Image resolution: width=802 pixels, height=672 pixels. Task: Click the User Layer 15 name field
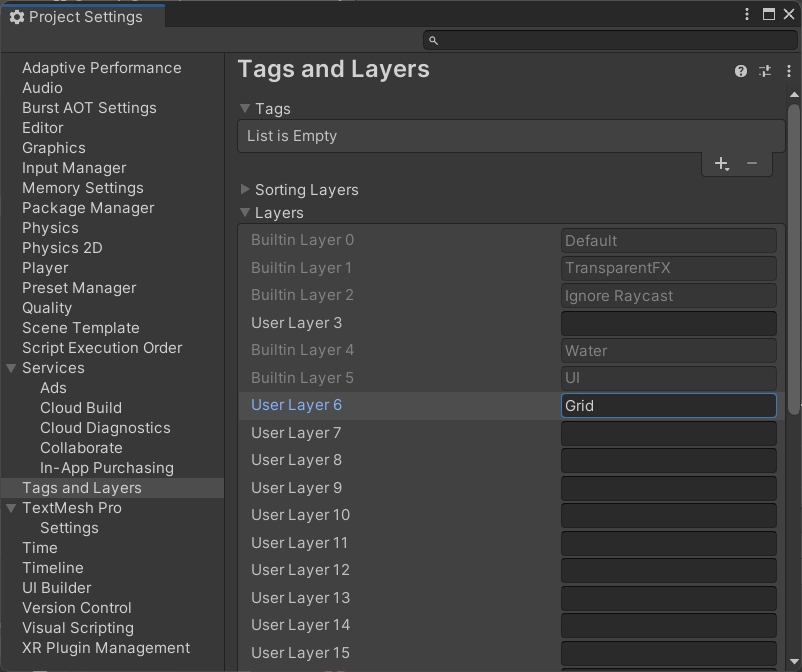(x=669, y=653)
